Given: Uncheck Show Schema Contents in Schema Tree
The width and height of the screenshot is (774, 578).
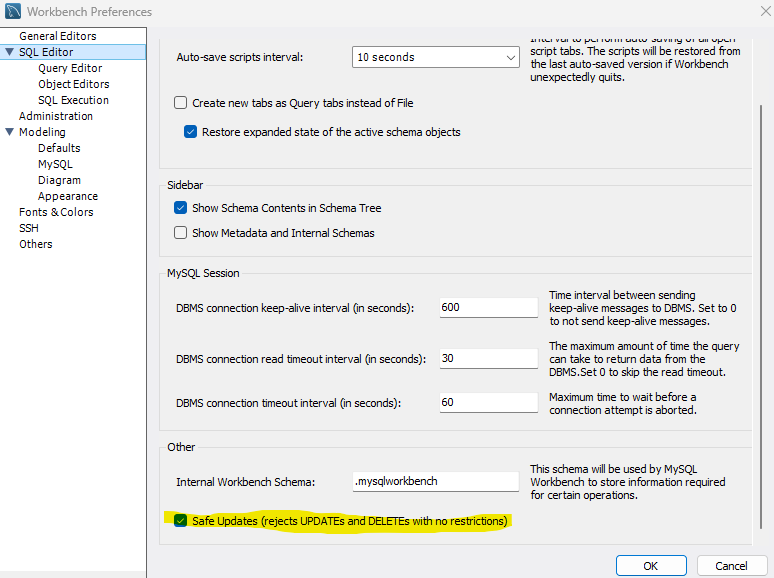Looking at the screenshot, I should coord(181,208).
